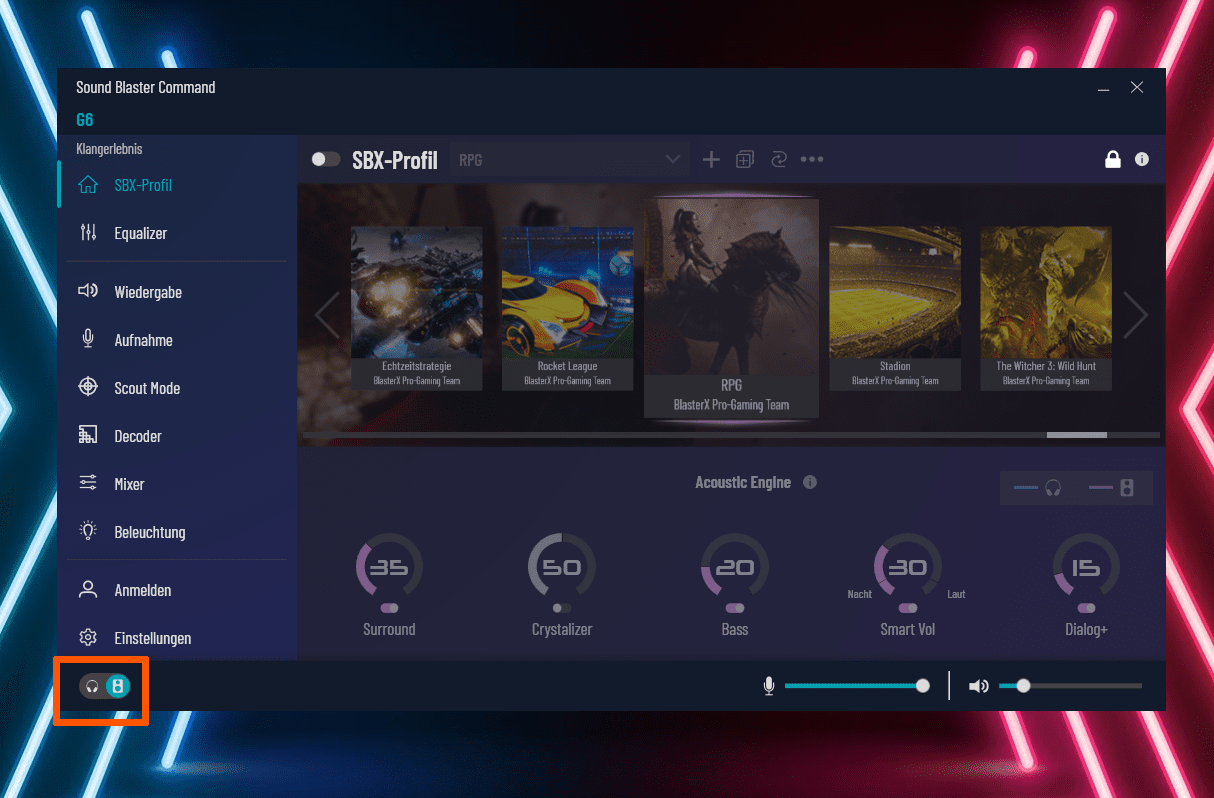Click the Anmelden user icon

(88, 589)
